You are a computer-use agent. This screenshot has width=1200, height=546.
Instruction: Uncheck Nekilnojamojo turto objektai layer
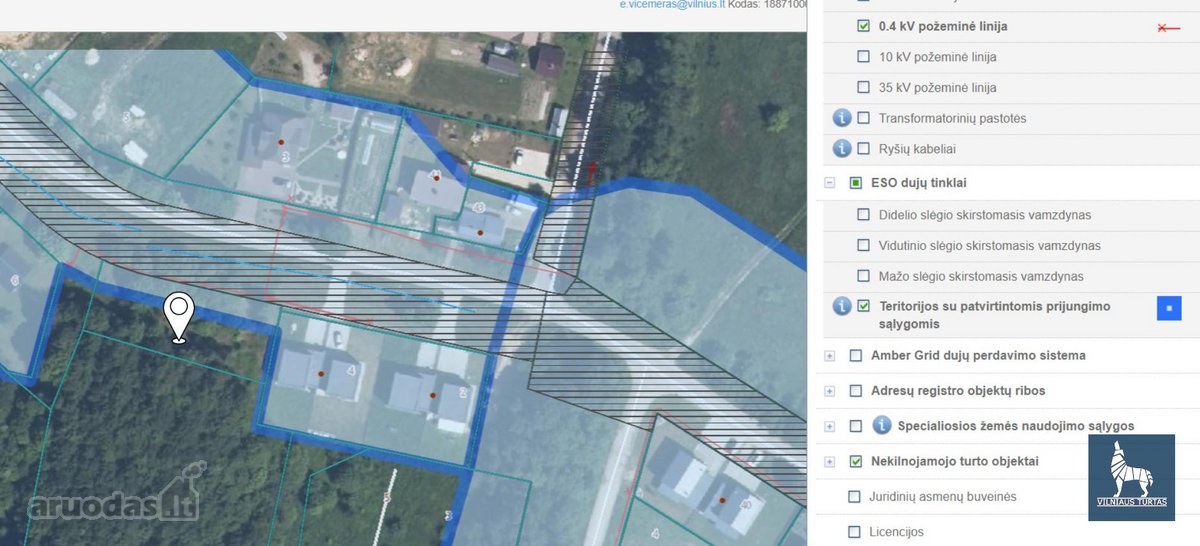click(855, 461)
